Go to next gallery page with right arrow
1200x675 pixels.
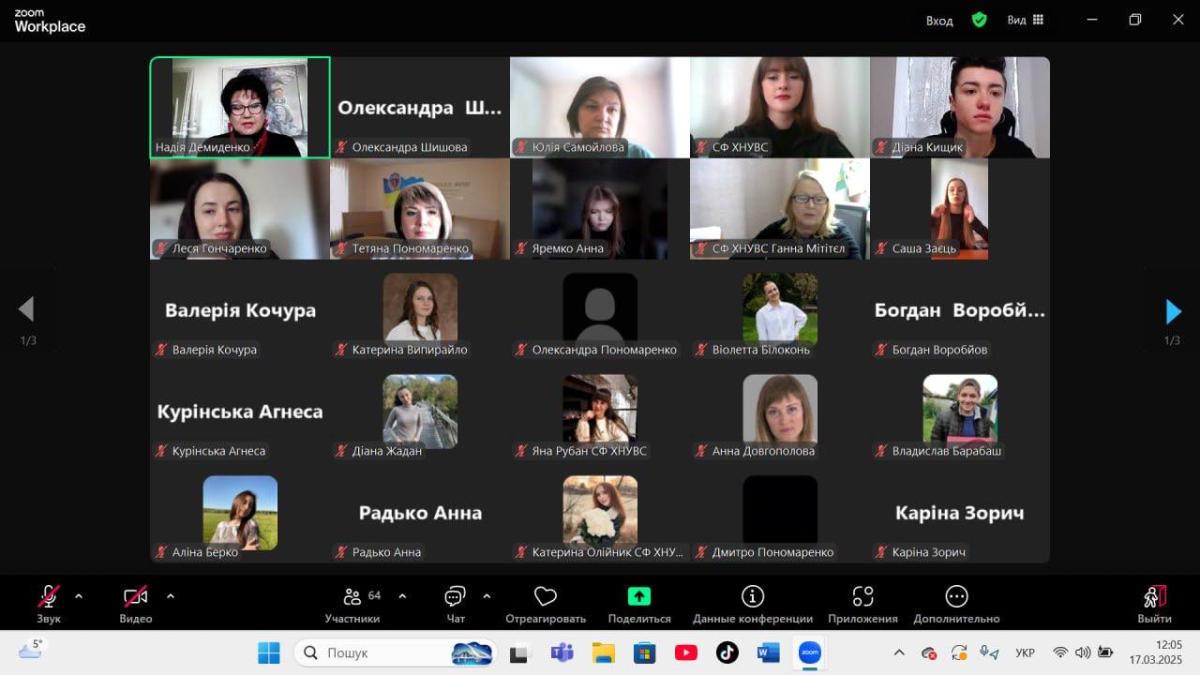click(1173, 312)
